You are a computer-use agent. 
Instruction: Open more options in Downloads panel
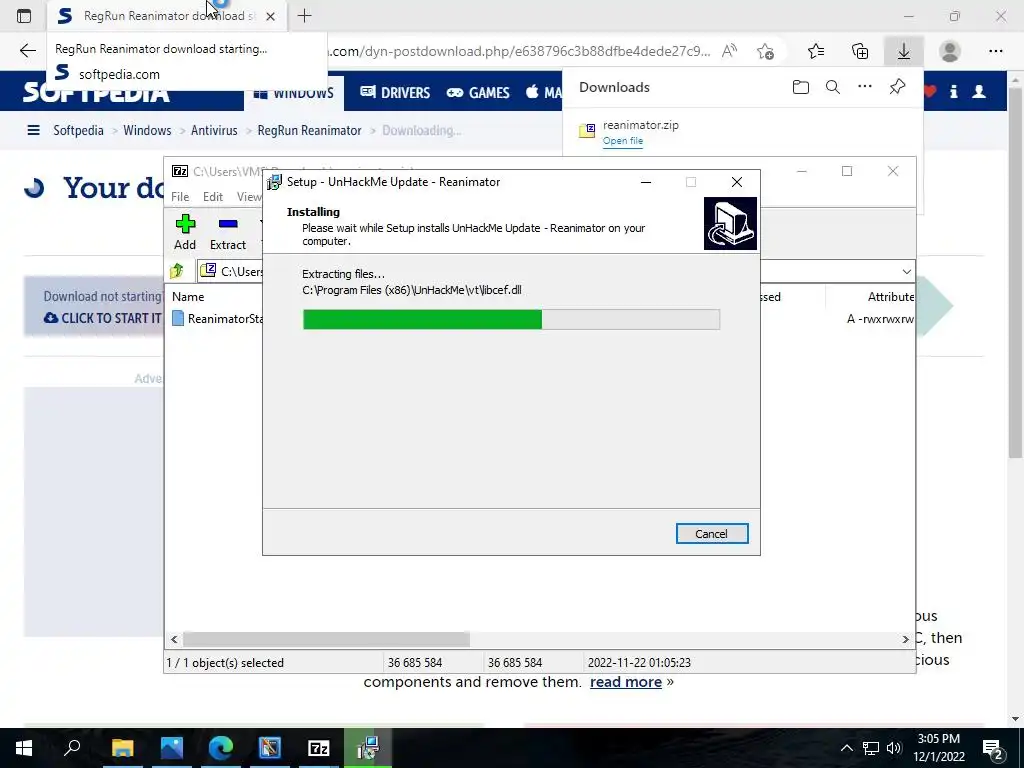[x=865, y=87]
